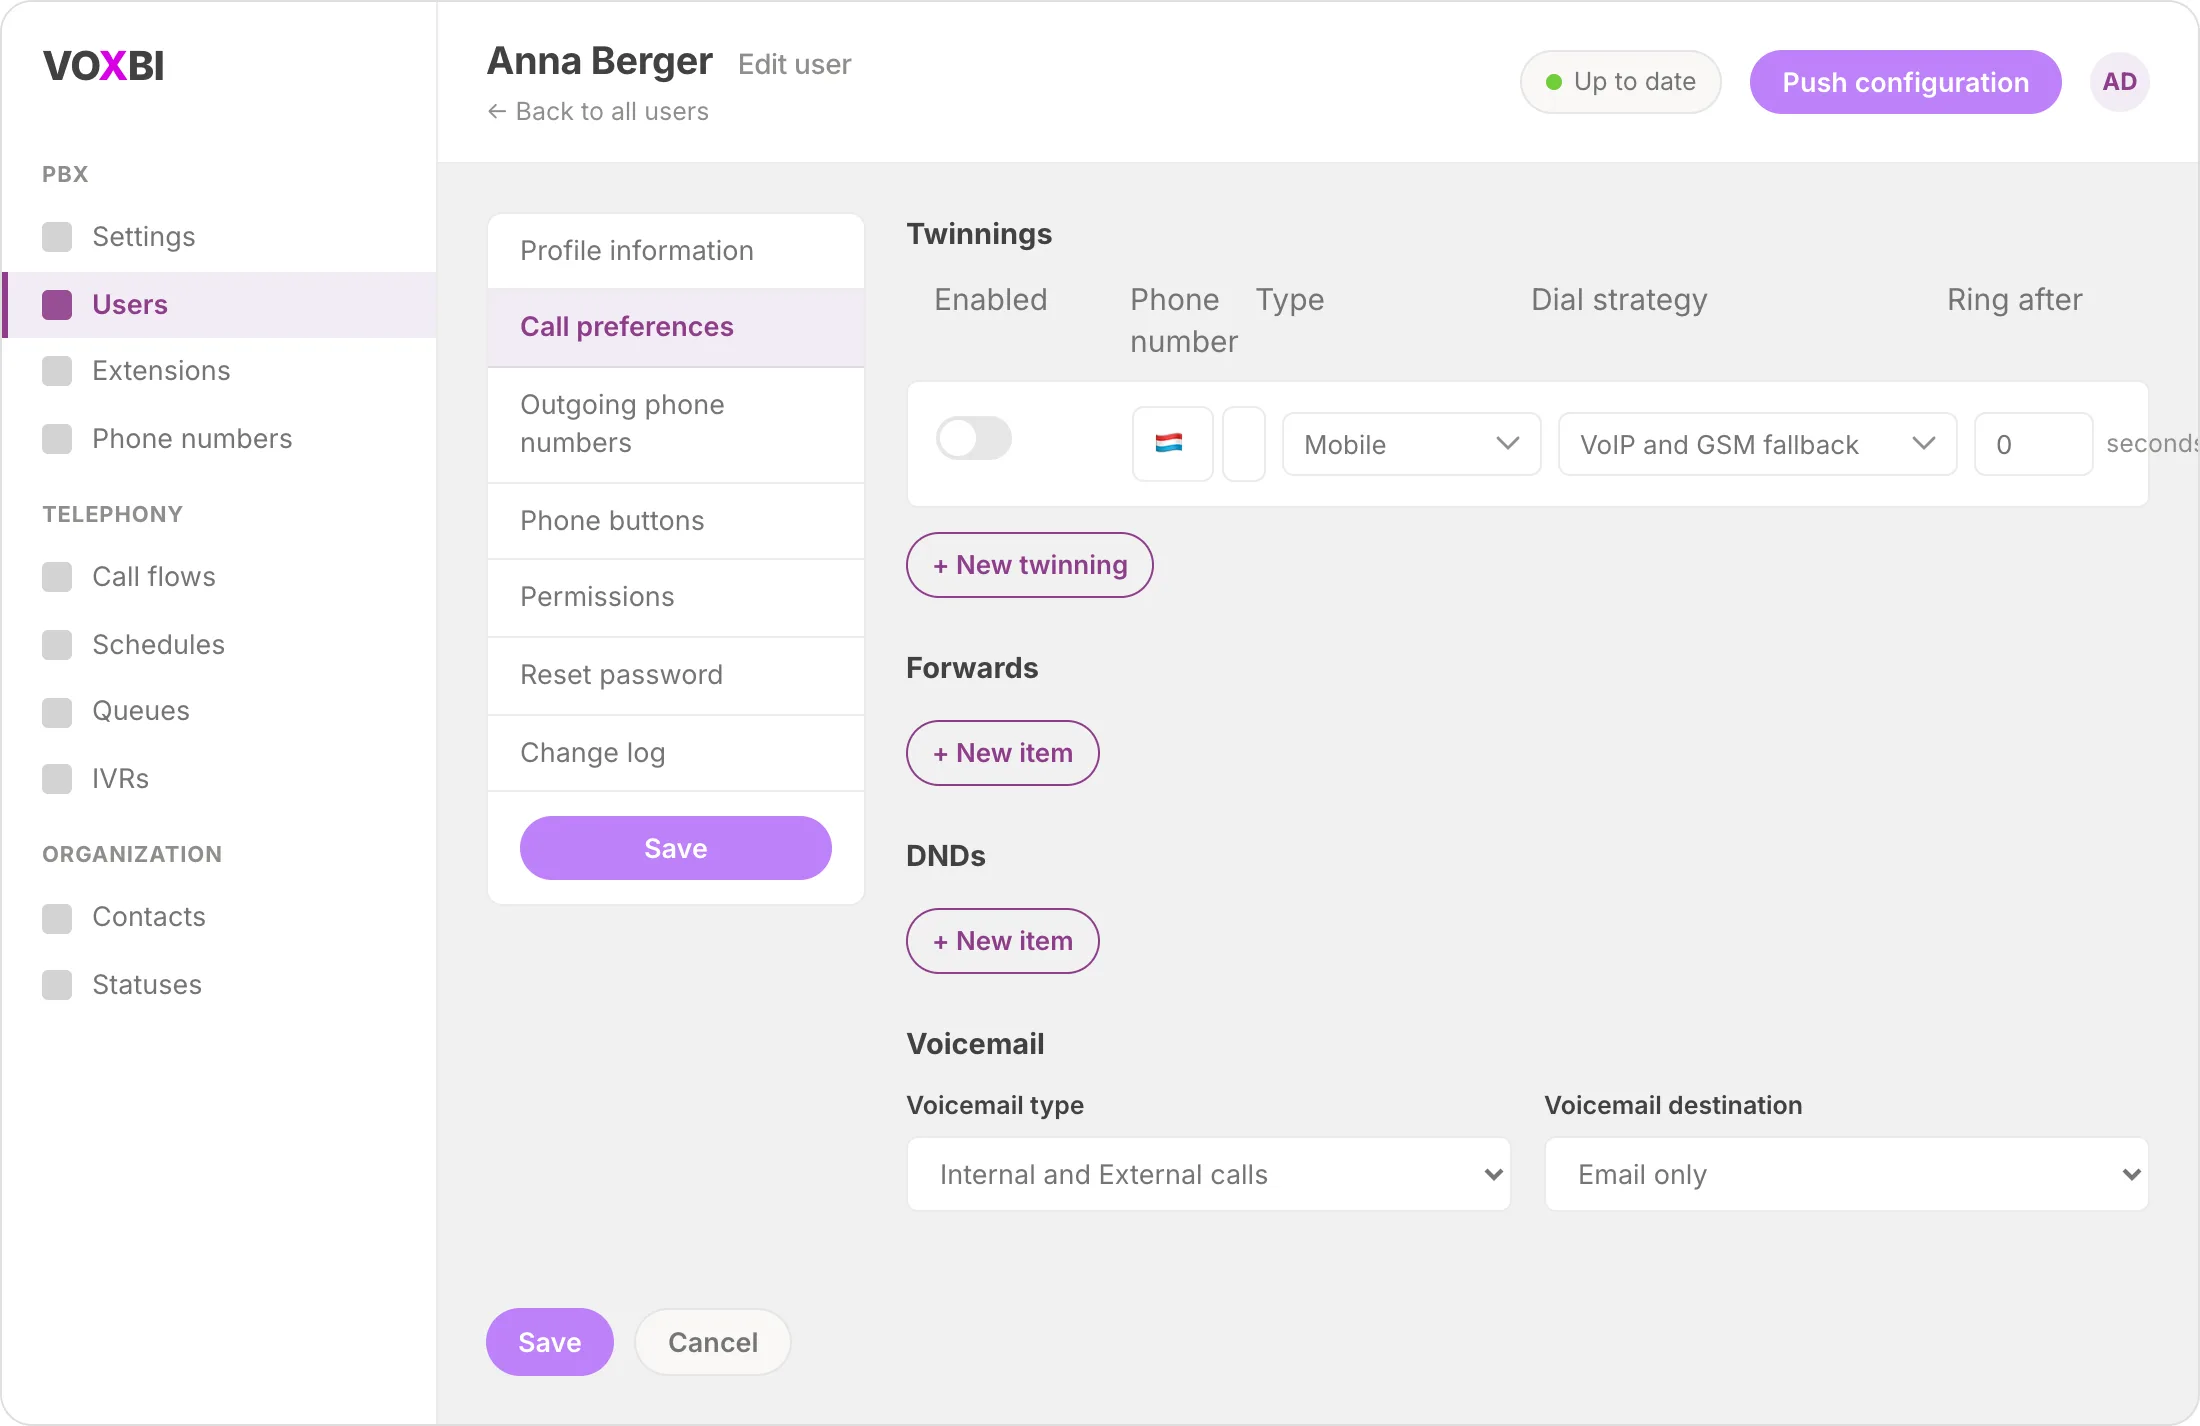Add a New twinning

[1030, 565]
